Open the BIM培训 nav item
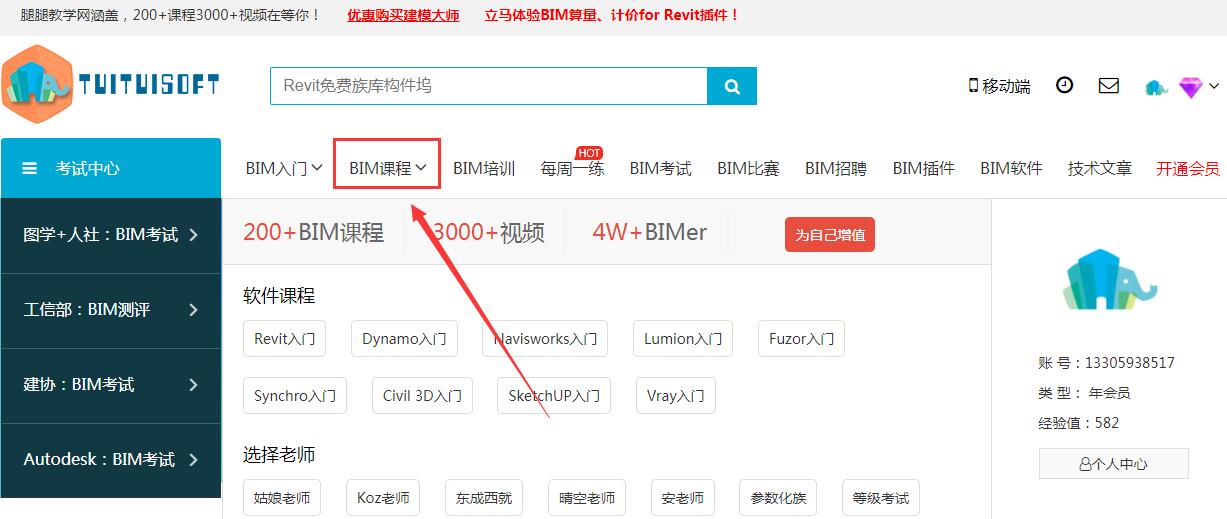 point(484,168)
